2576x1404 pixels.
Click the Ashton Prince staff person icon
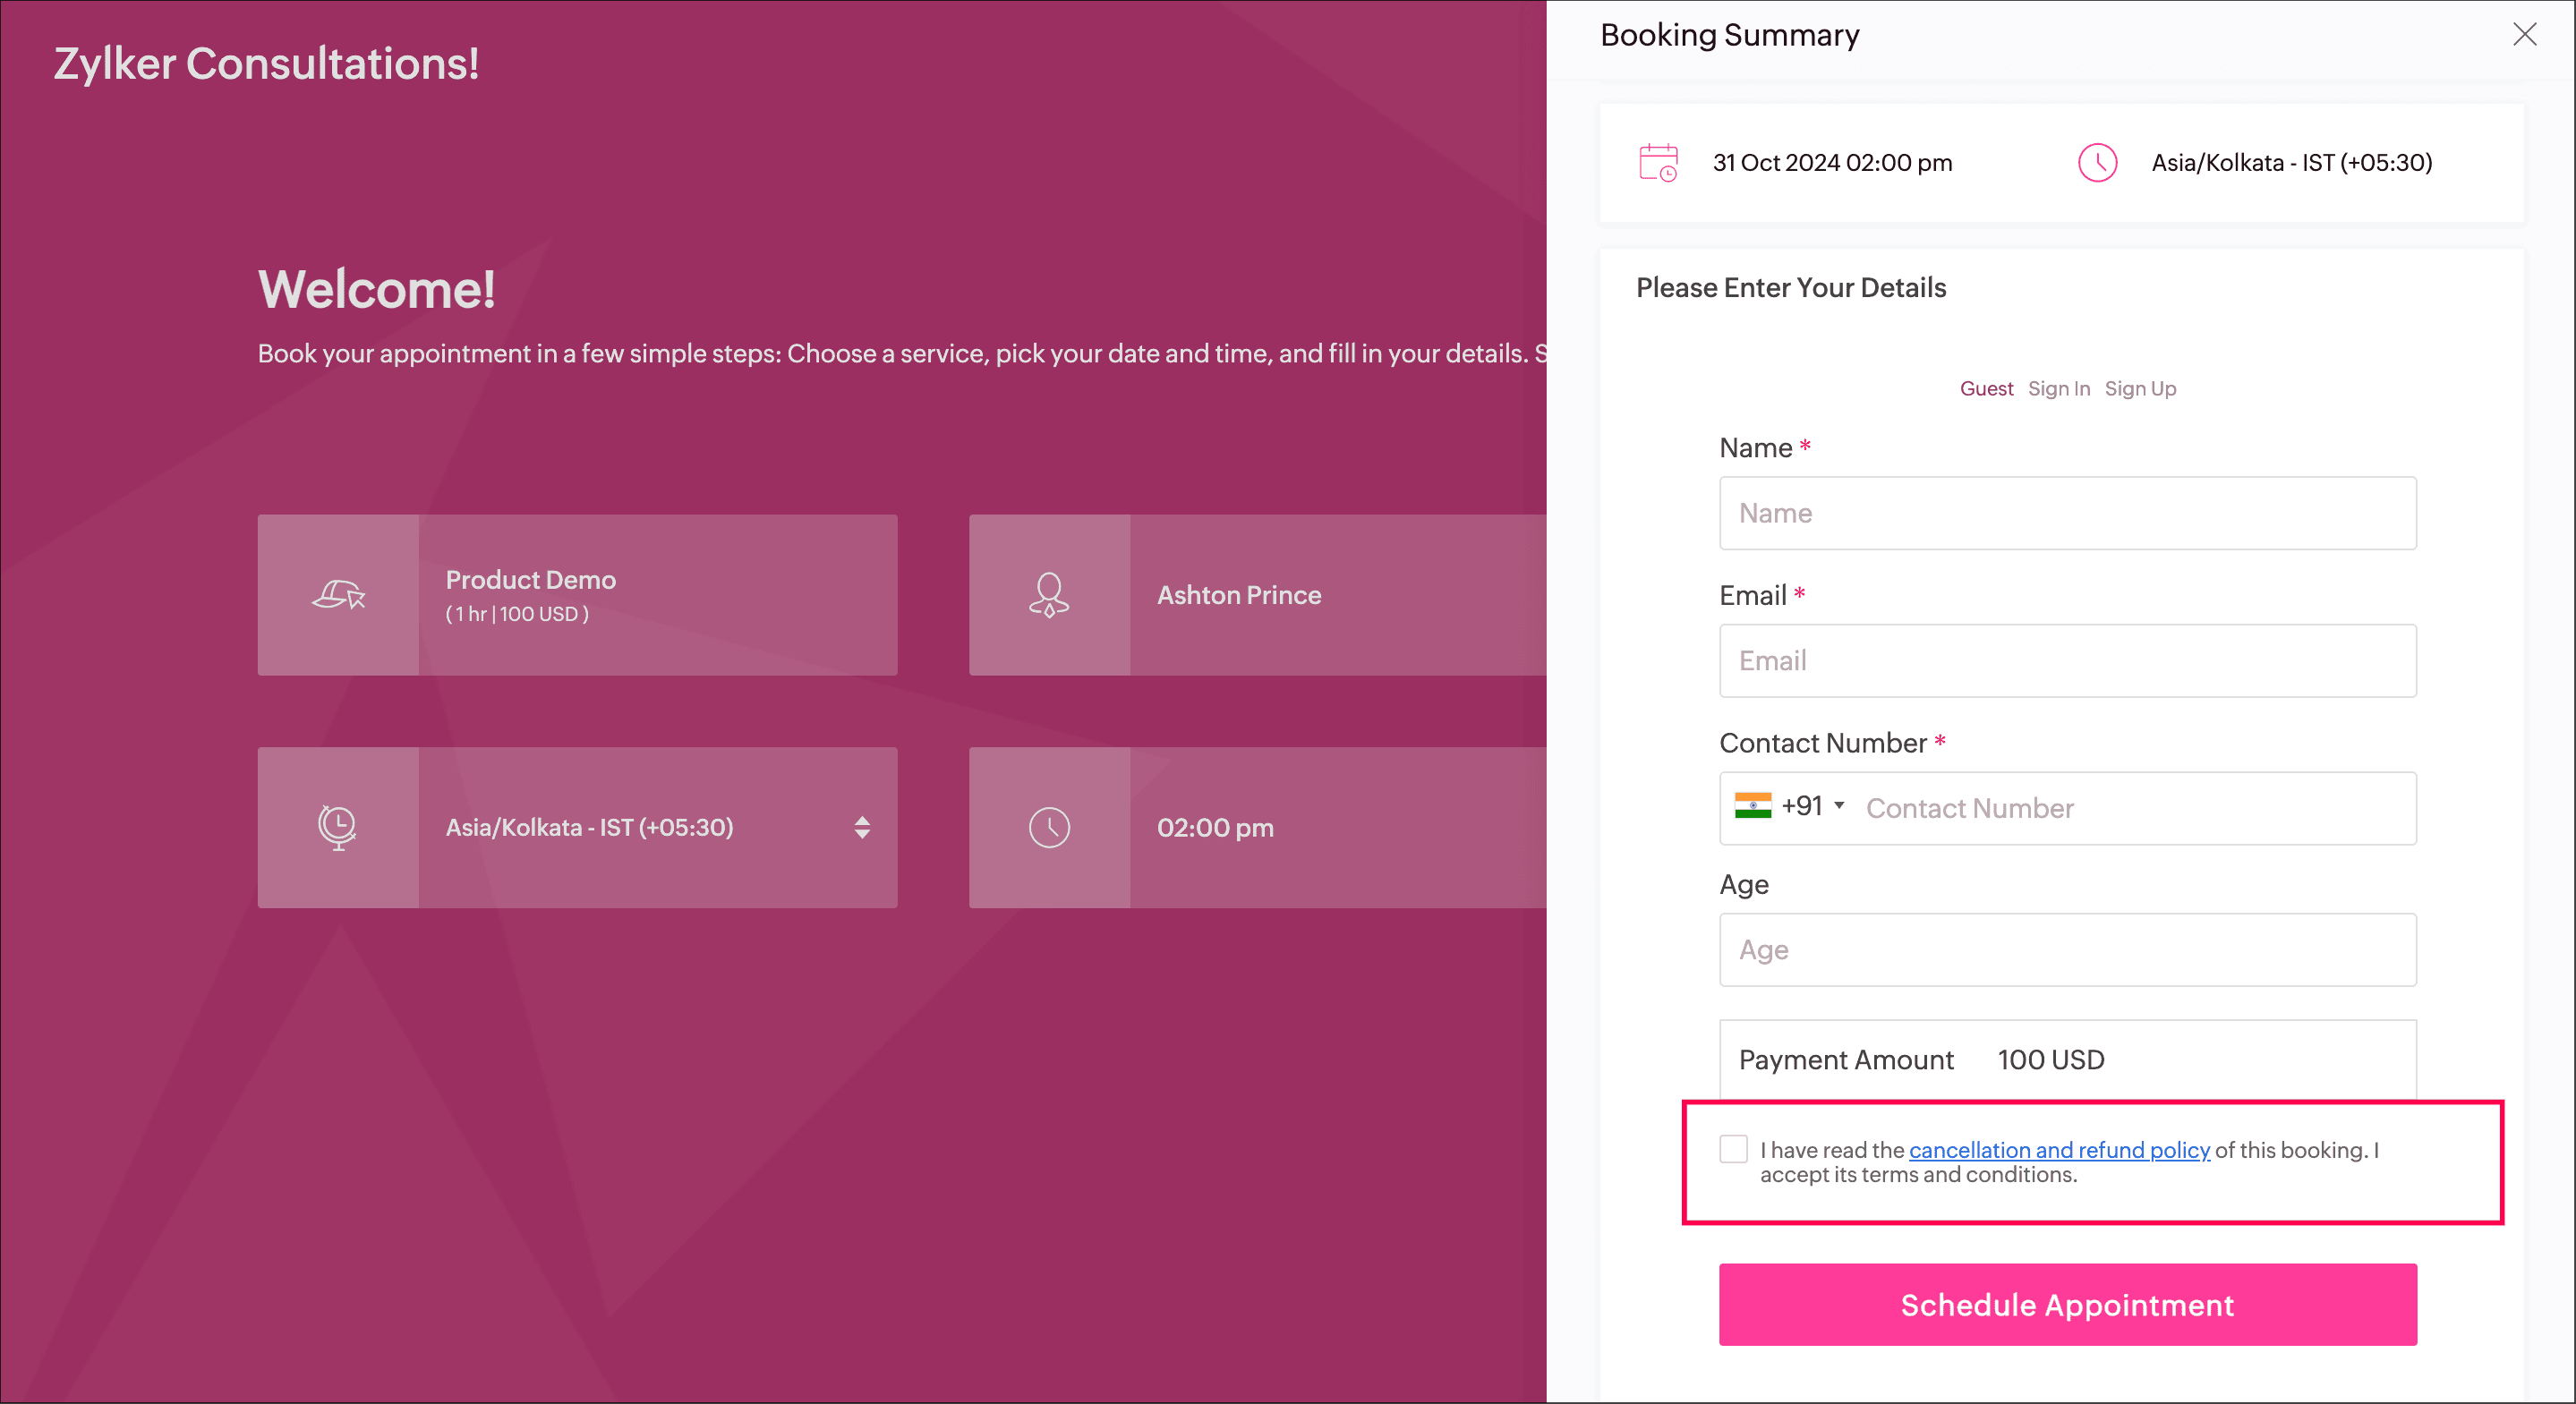[x=1049, y=595]
